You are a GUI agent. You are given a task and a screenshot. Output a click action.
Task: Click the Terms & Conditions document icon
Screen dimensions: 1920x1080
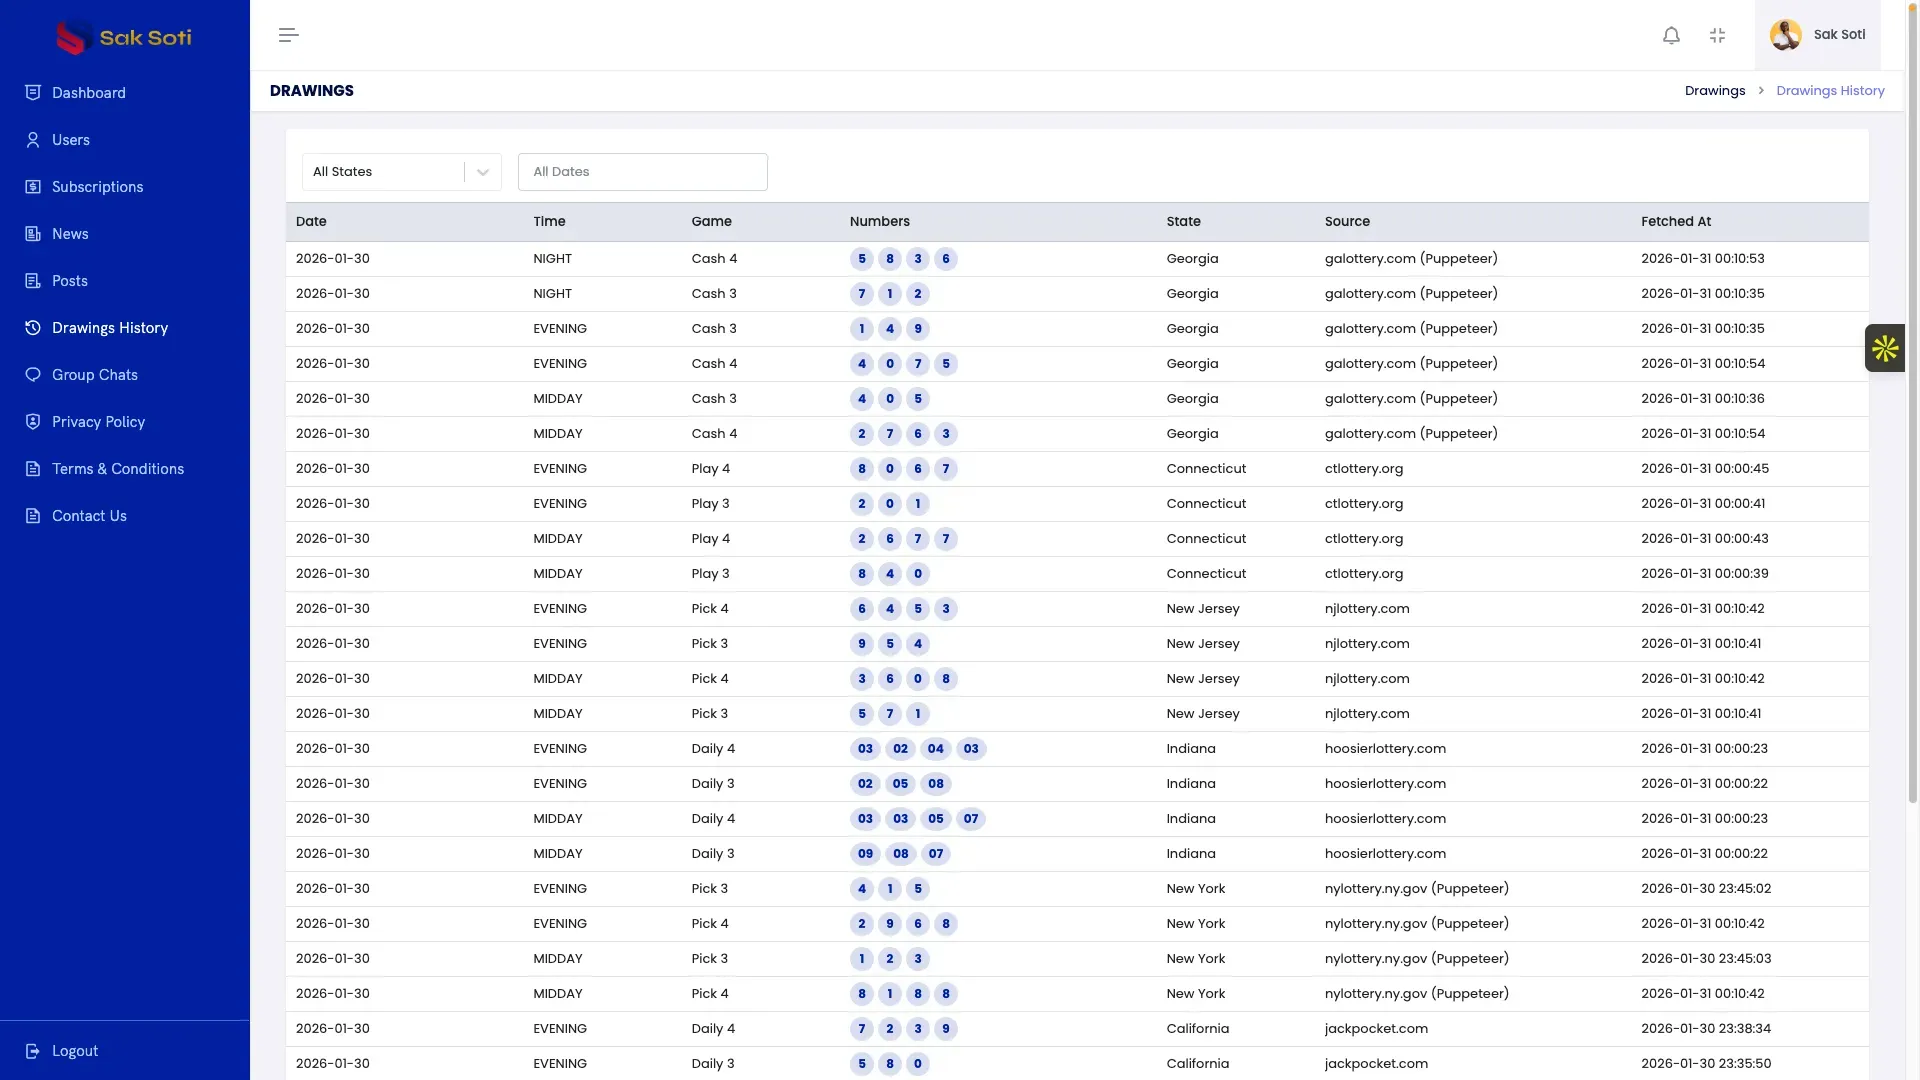click(x=33, y=469)
